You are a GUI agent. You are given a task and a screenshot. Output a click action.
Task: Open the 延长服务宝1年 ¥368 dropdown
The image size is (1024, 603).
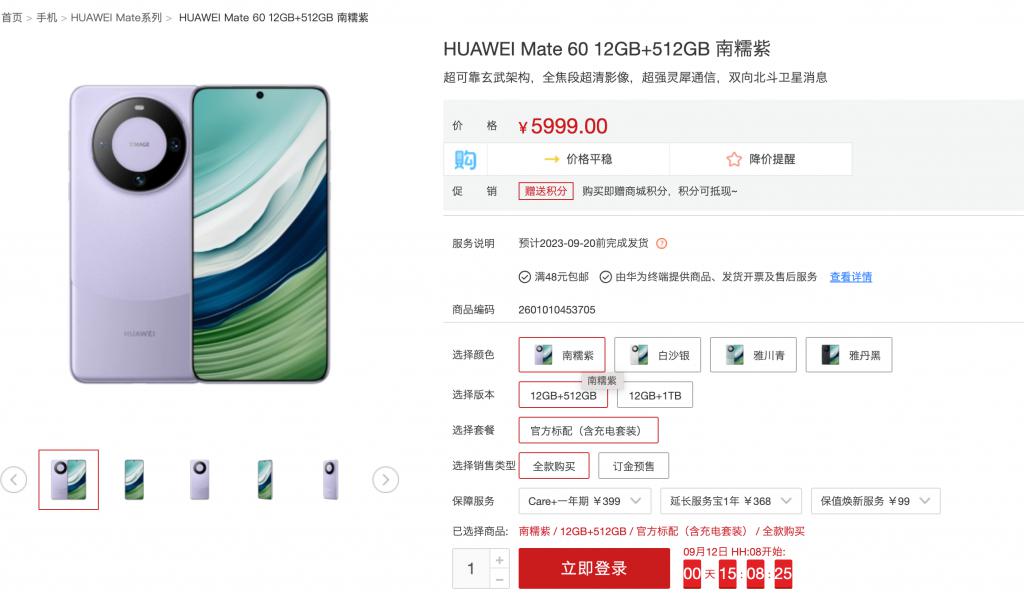[x=731, y=501]
